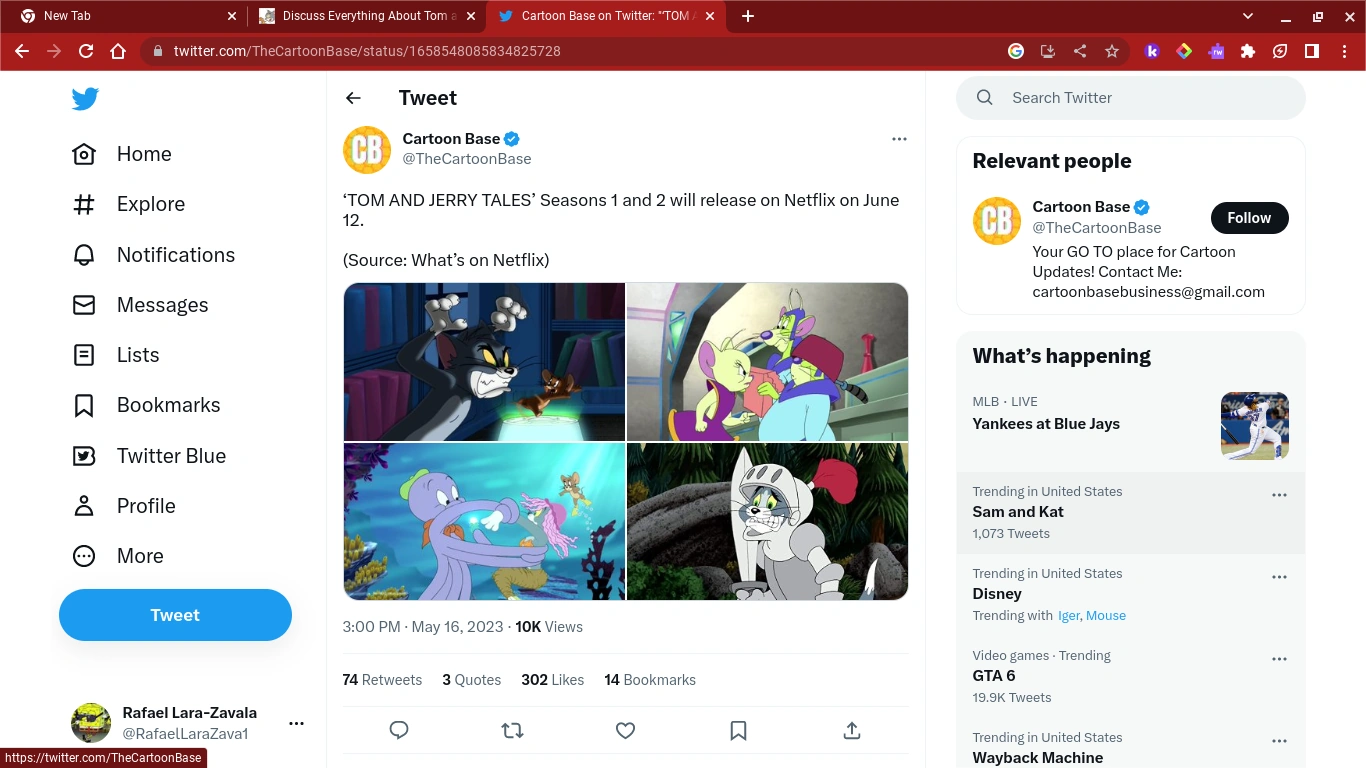Share the tweet via the upload icon
This screenshot has height=768, width=1366.
(x=851, y=730)
